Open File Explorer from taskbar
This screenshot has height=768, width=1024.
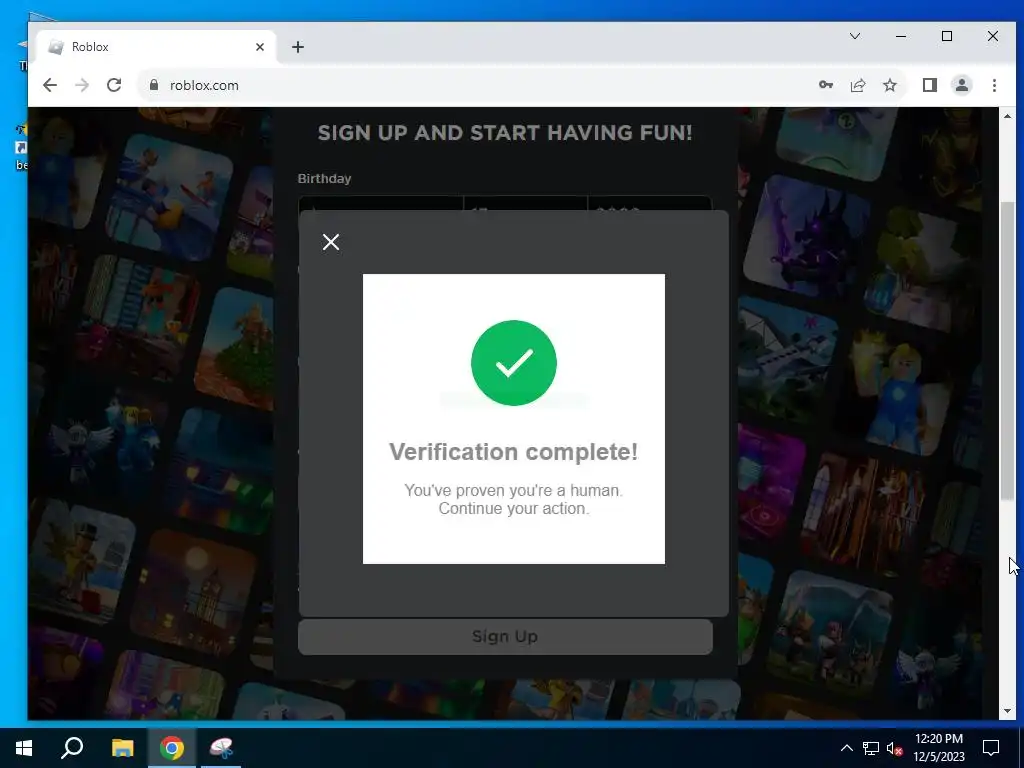tap(122, 748)
